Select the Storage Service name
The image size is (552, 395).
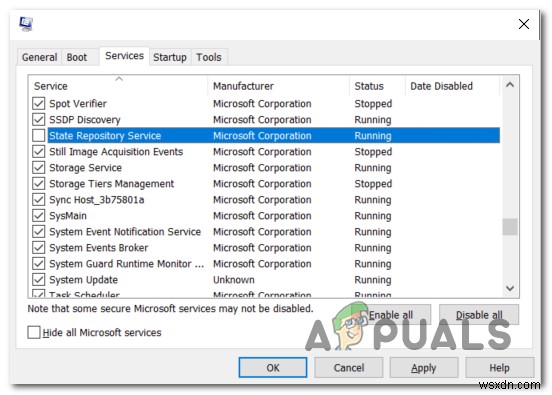pos(86,168)
